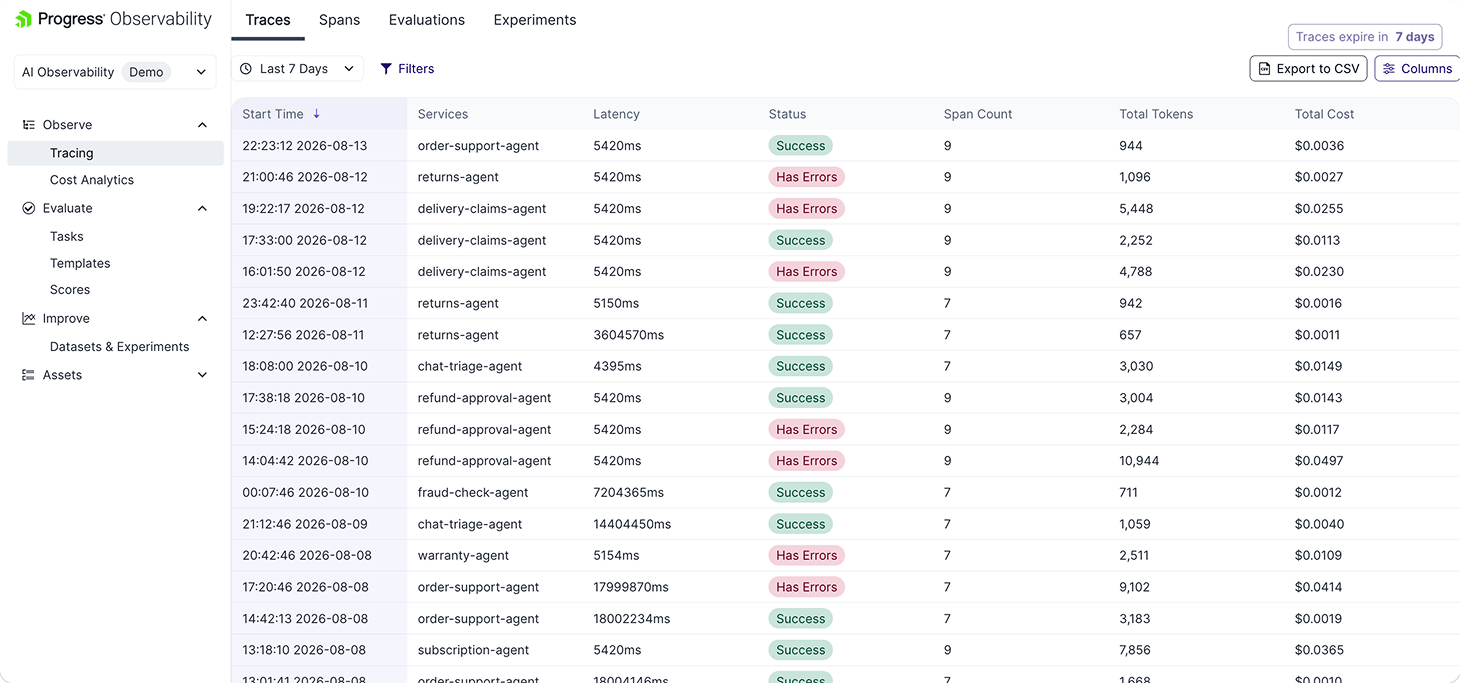Click total cost $0.0036
This screenshot has height=683, width=1460.
pos(1319,146)
